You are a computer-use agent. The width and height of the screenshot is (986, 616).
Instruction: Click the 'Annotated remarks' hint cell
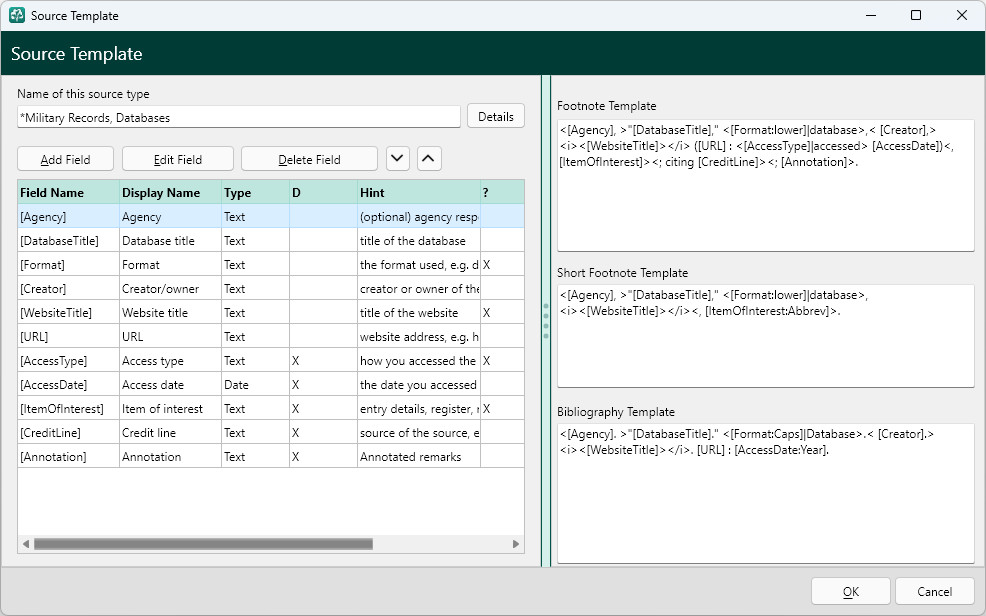click(x=418, y=456)
